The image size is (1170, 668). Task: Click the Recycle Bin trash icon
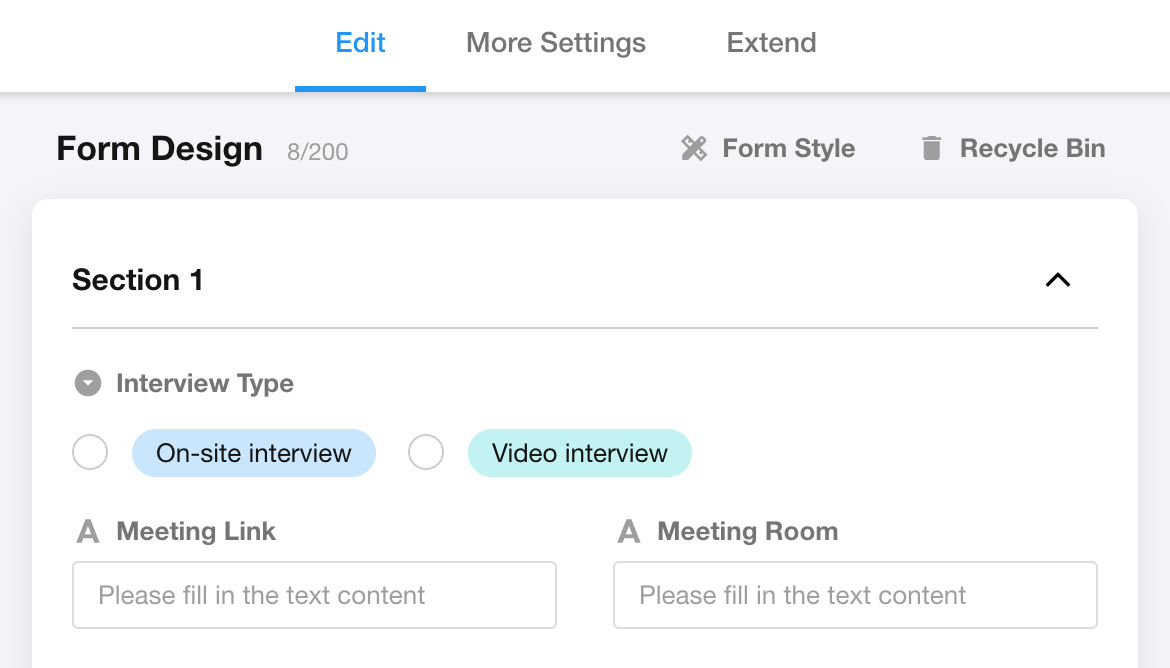point(931,149)
